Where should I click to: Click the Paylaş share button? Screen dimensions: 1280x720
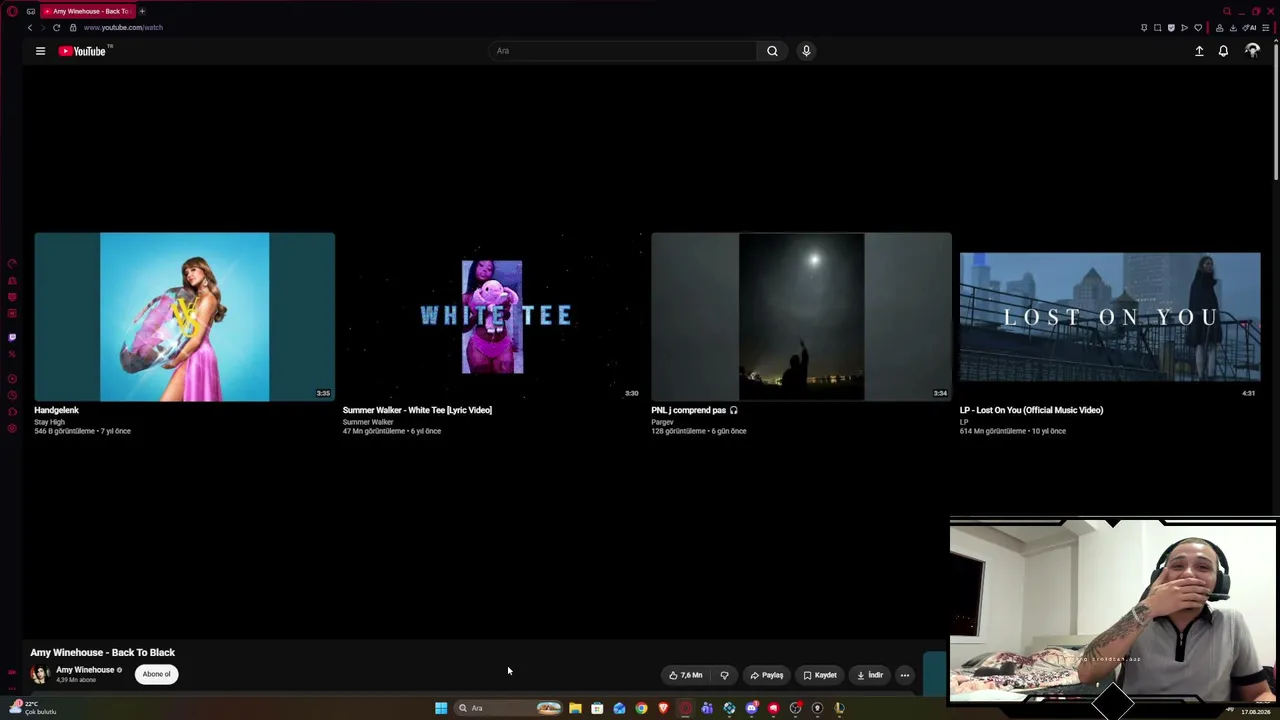coord(766,675)
